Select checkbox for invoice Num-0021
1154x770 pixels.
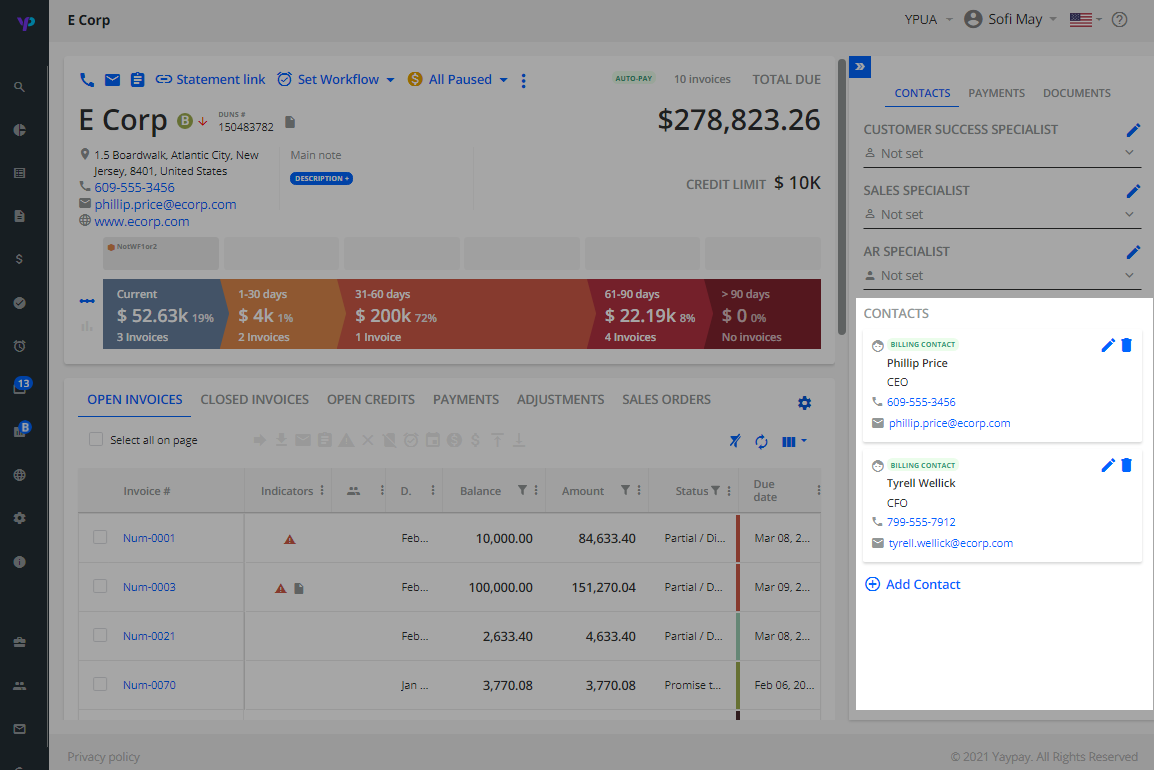click(x=100, y=635)
